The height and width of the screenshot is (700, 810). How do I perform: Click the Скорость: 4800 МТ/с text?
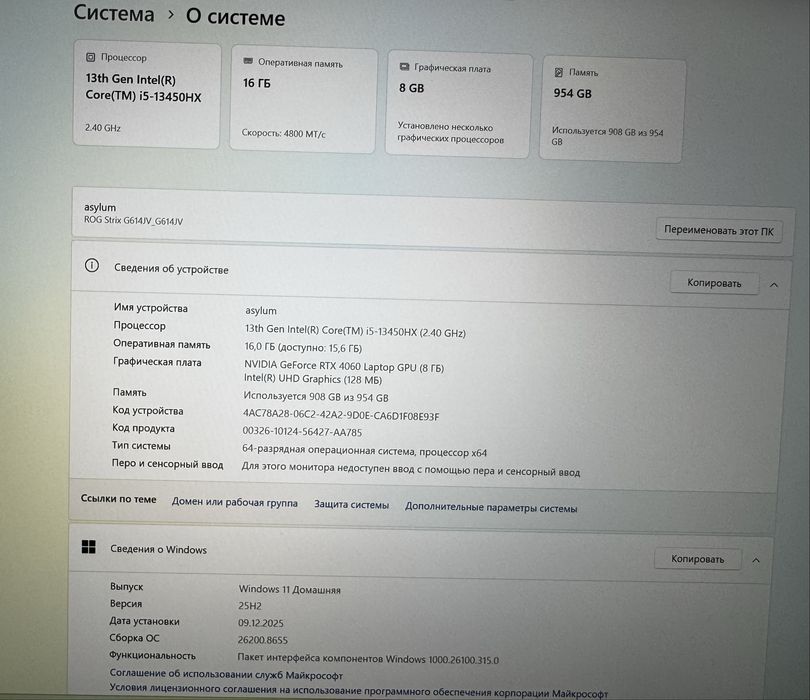(x=284, y=133)
